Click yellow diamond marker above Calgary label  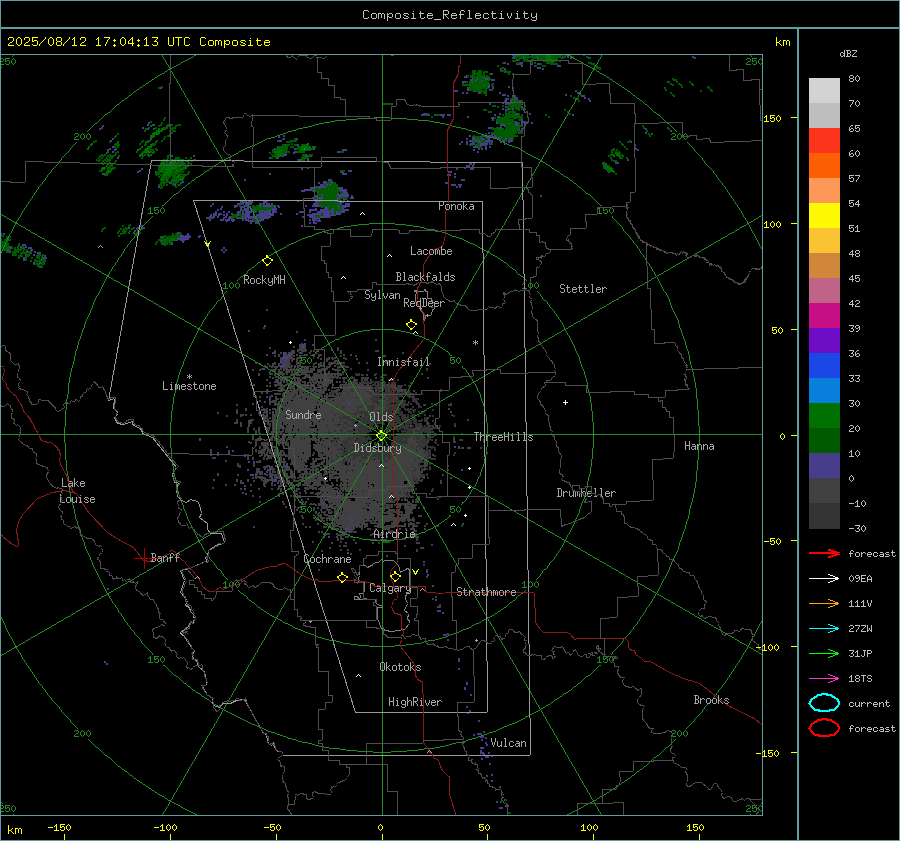[395, 576]
